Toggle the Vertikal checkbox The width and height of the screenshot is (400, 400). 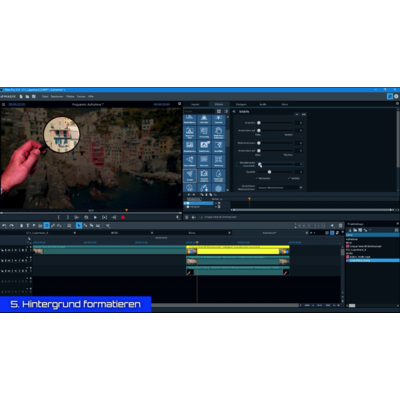289,178
